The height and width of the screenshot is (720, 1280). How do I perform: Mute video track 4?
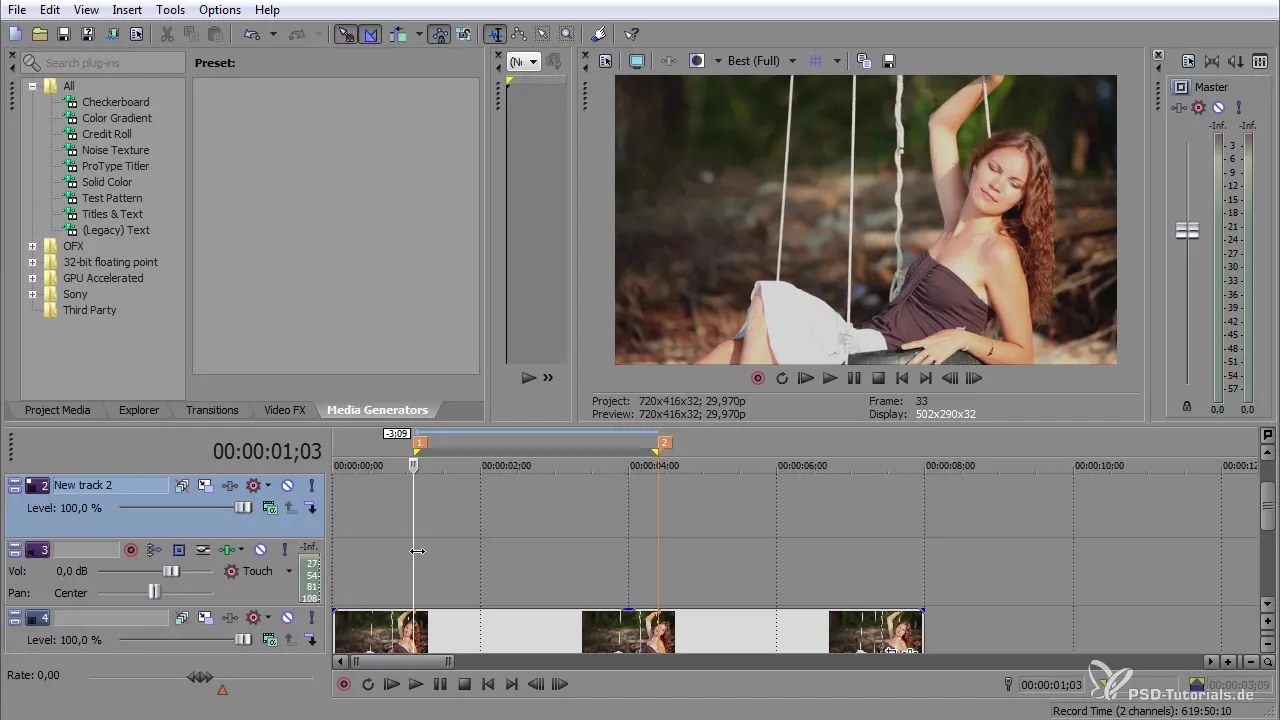(287, 617)
